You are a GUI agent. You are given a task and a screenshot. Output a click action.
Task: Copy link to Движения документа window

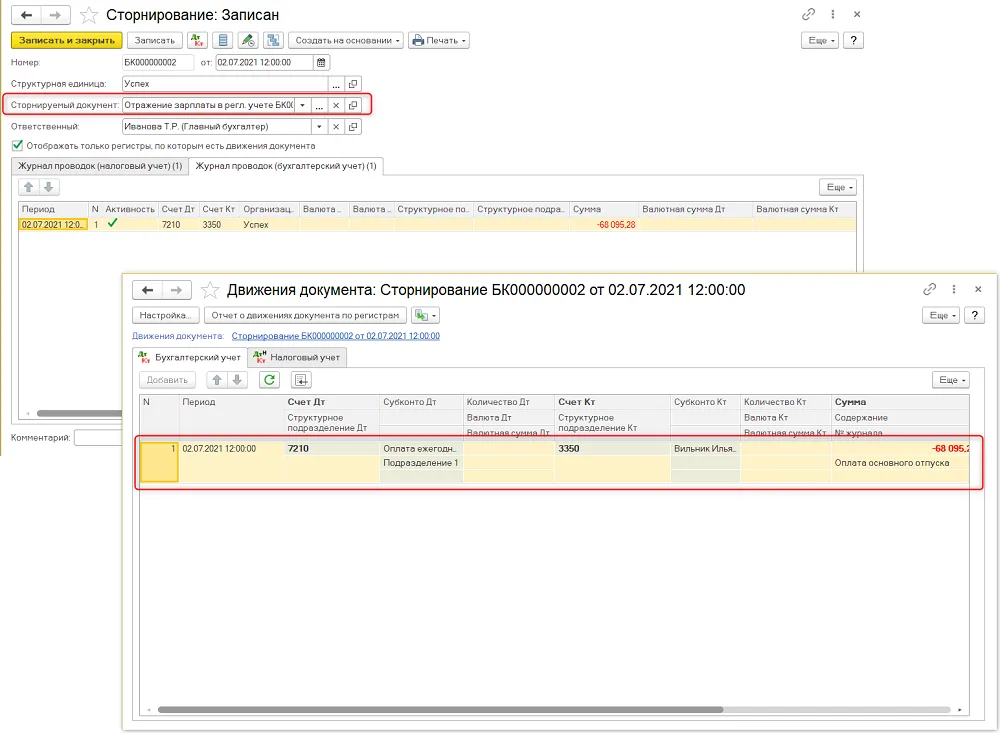(x=930, y=289)
